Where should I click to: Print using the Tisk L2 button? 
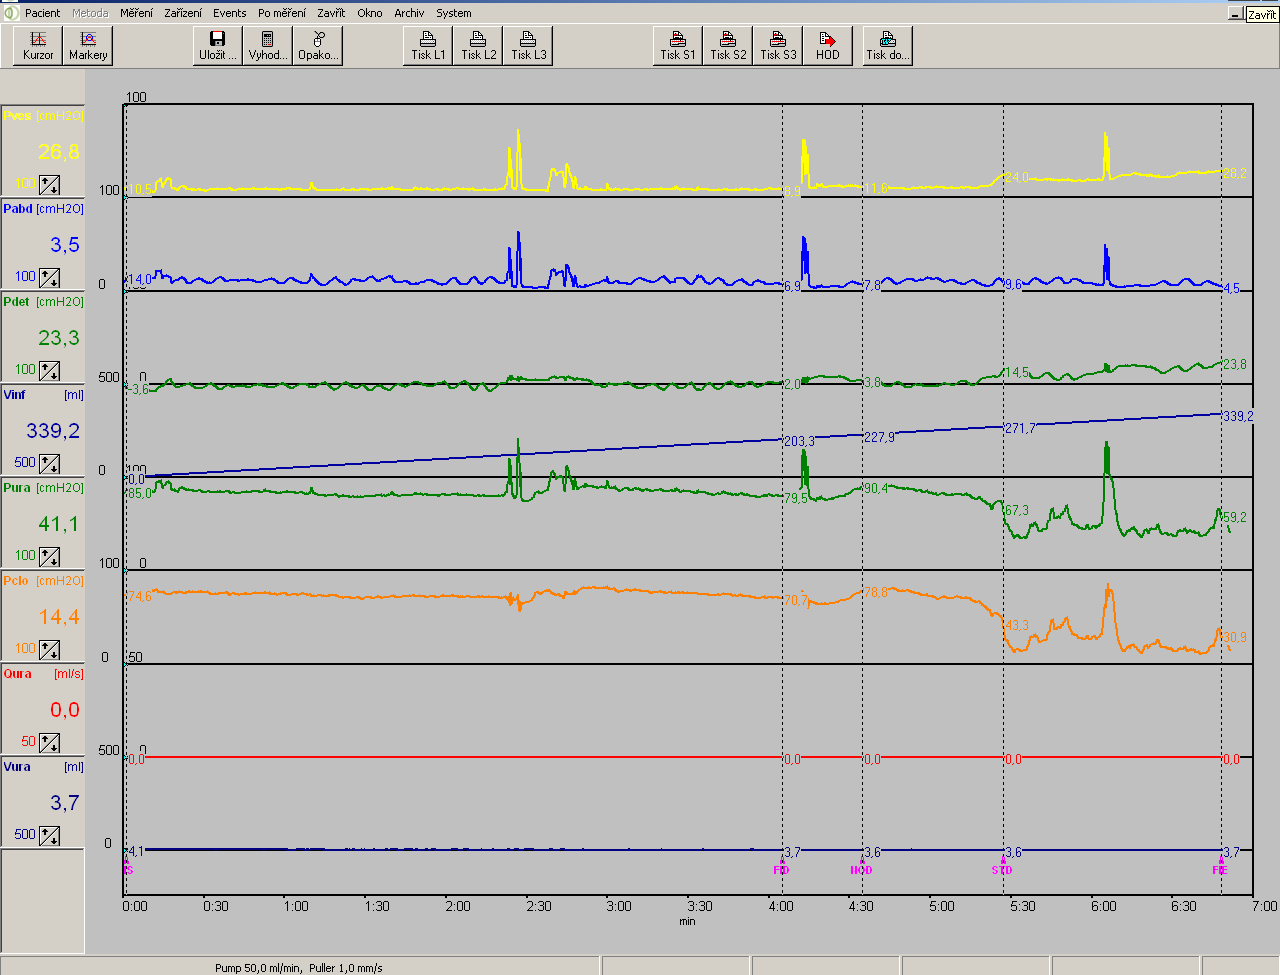pyautogui.click(x=478, y=46)
